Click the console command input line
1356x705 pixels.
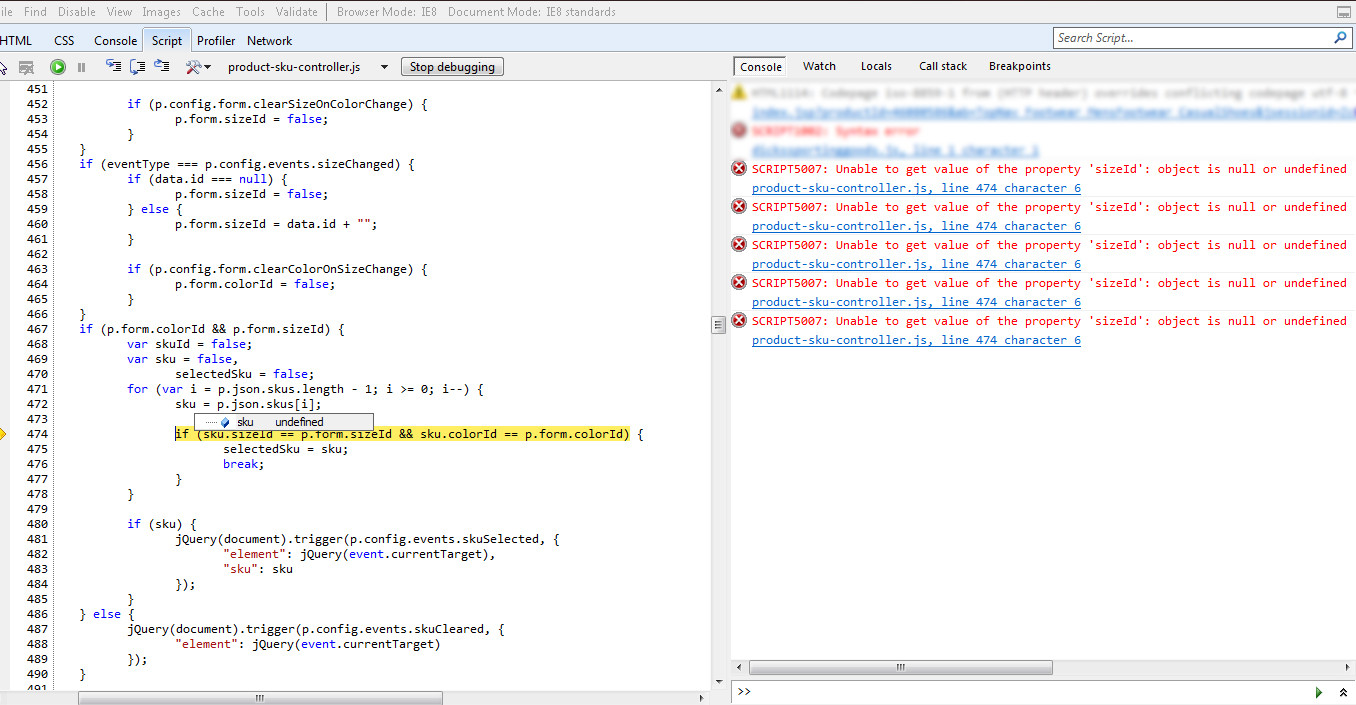pos(1030,692)
